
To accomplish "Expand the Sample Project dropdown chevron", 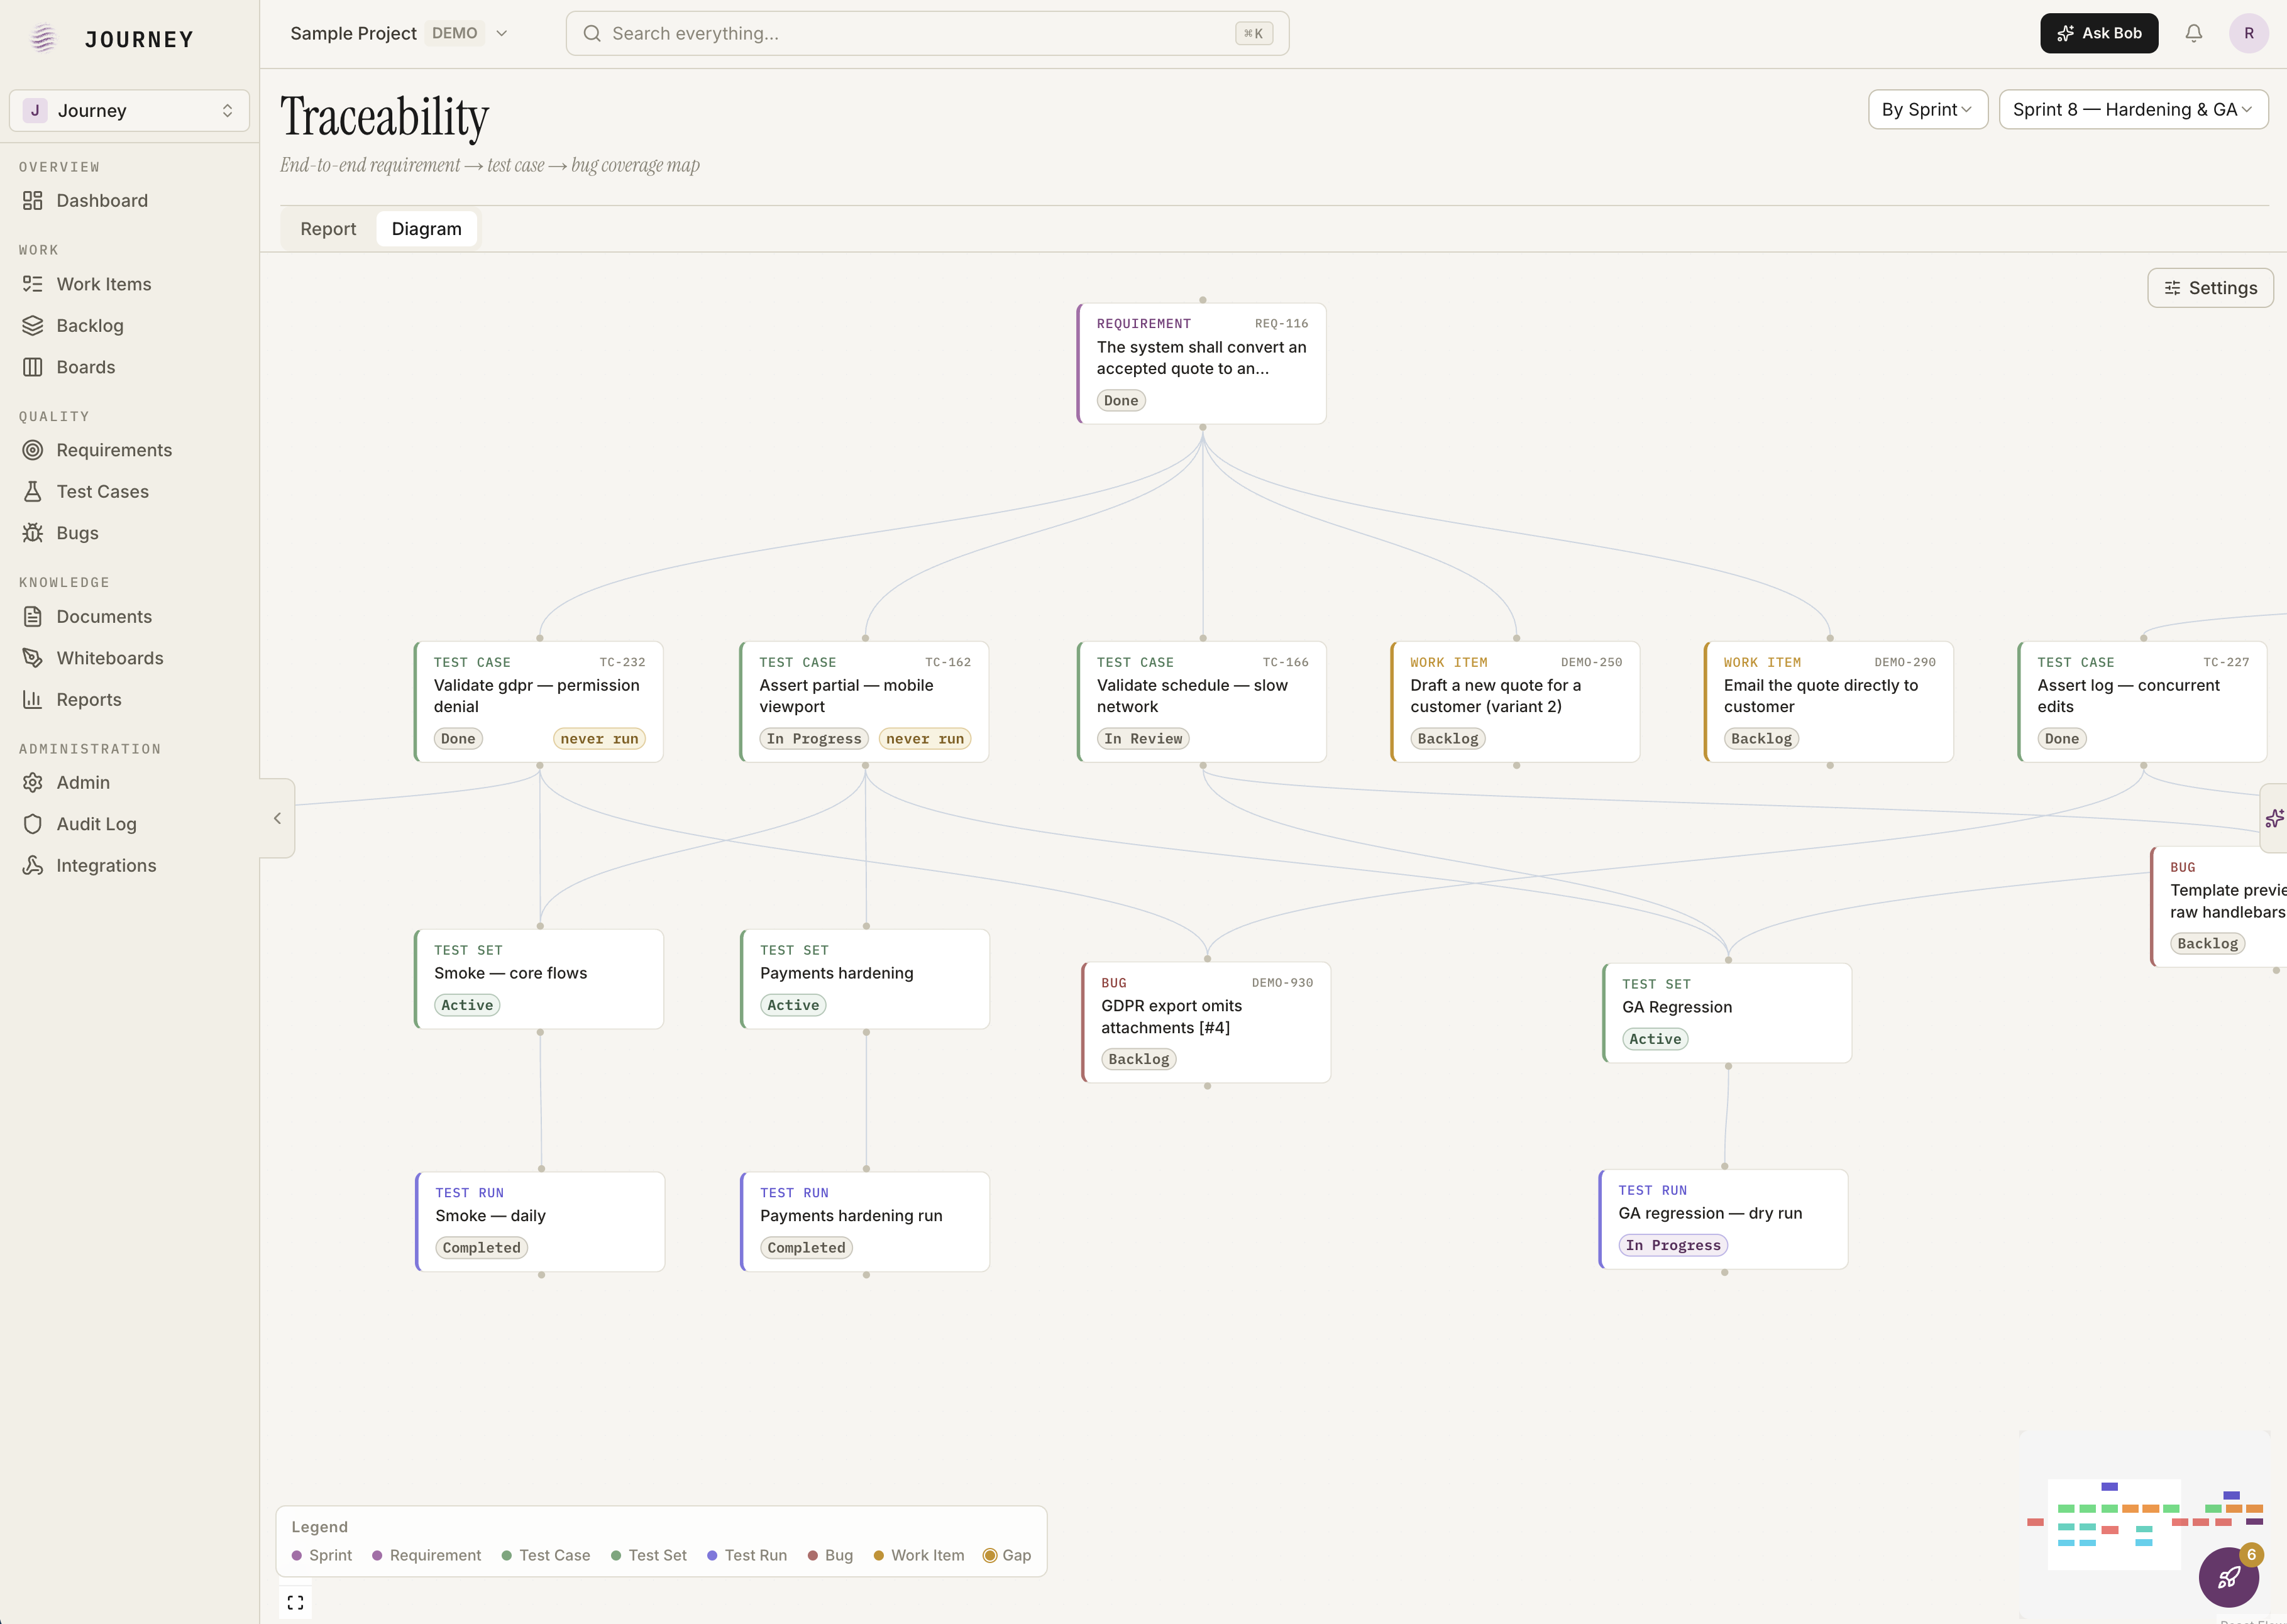I will [502, 33].
